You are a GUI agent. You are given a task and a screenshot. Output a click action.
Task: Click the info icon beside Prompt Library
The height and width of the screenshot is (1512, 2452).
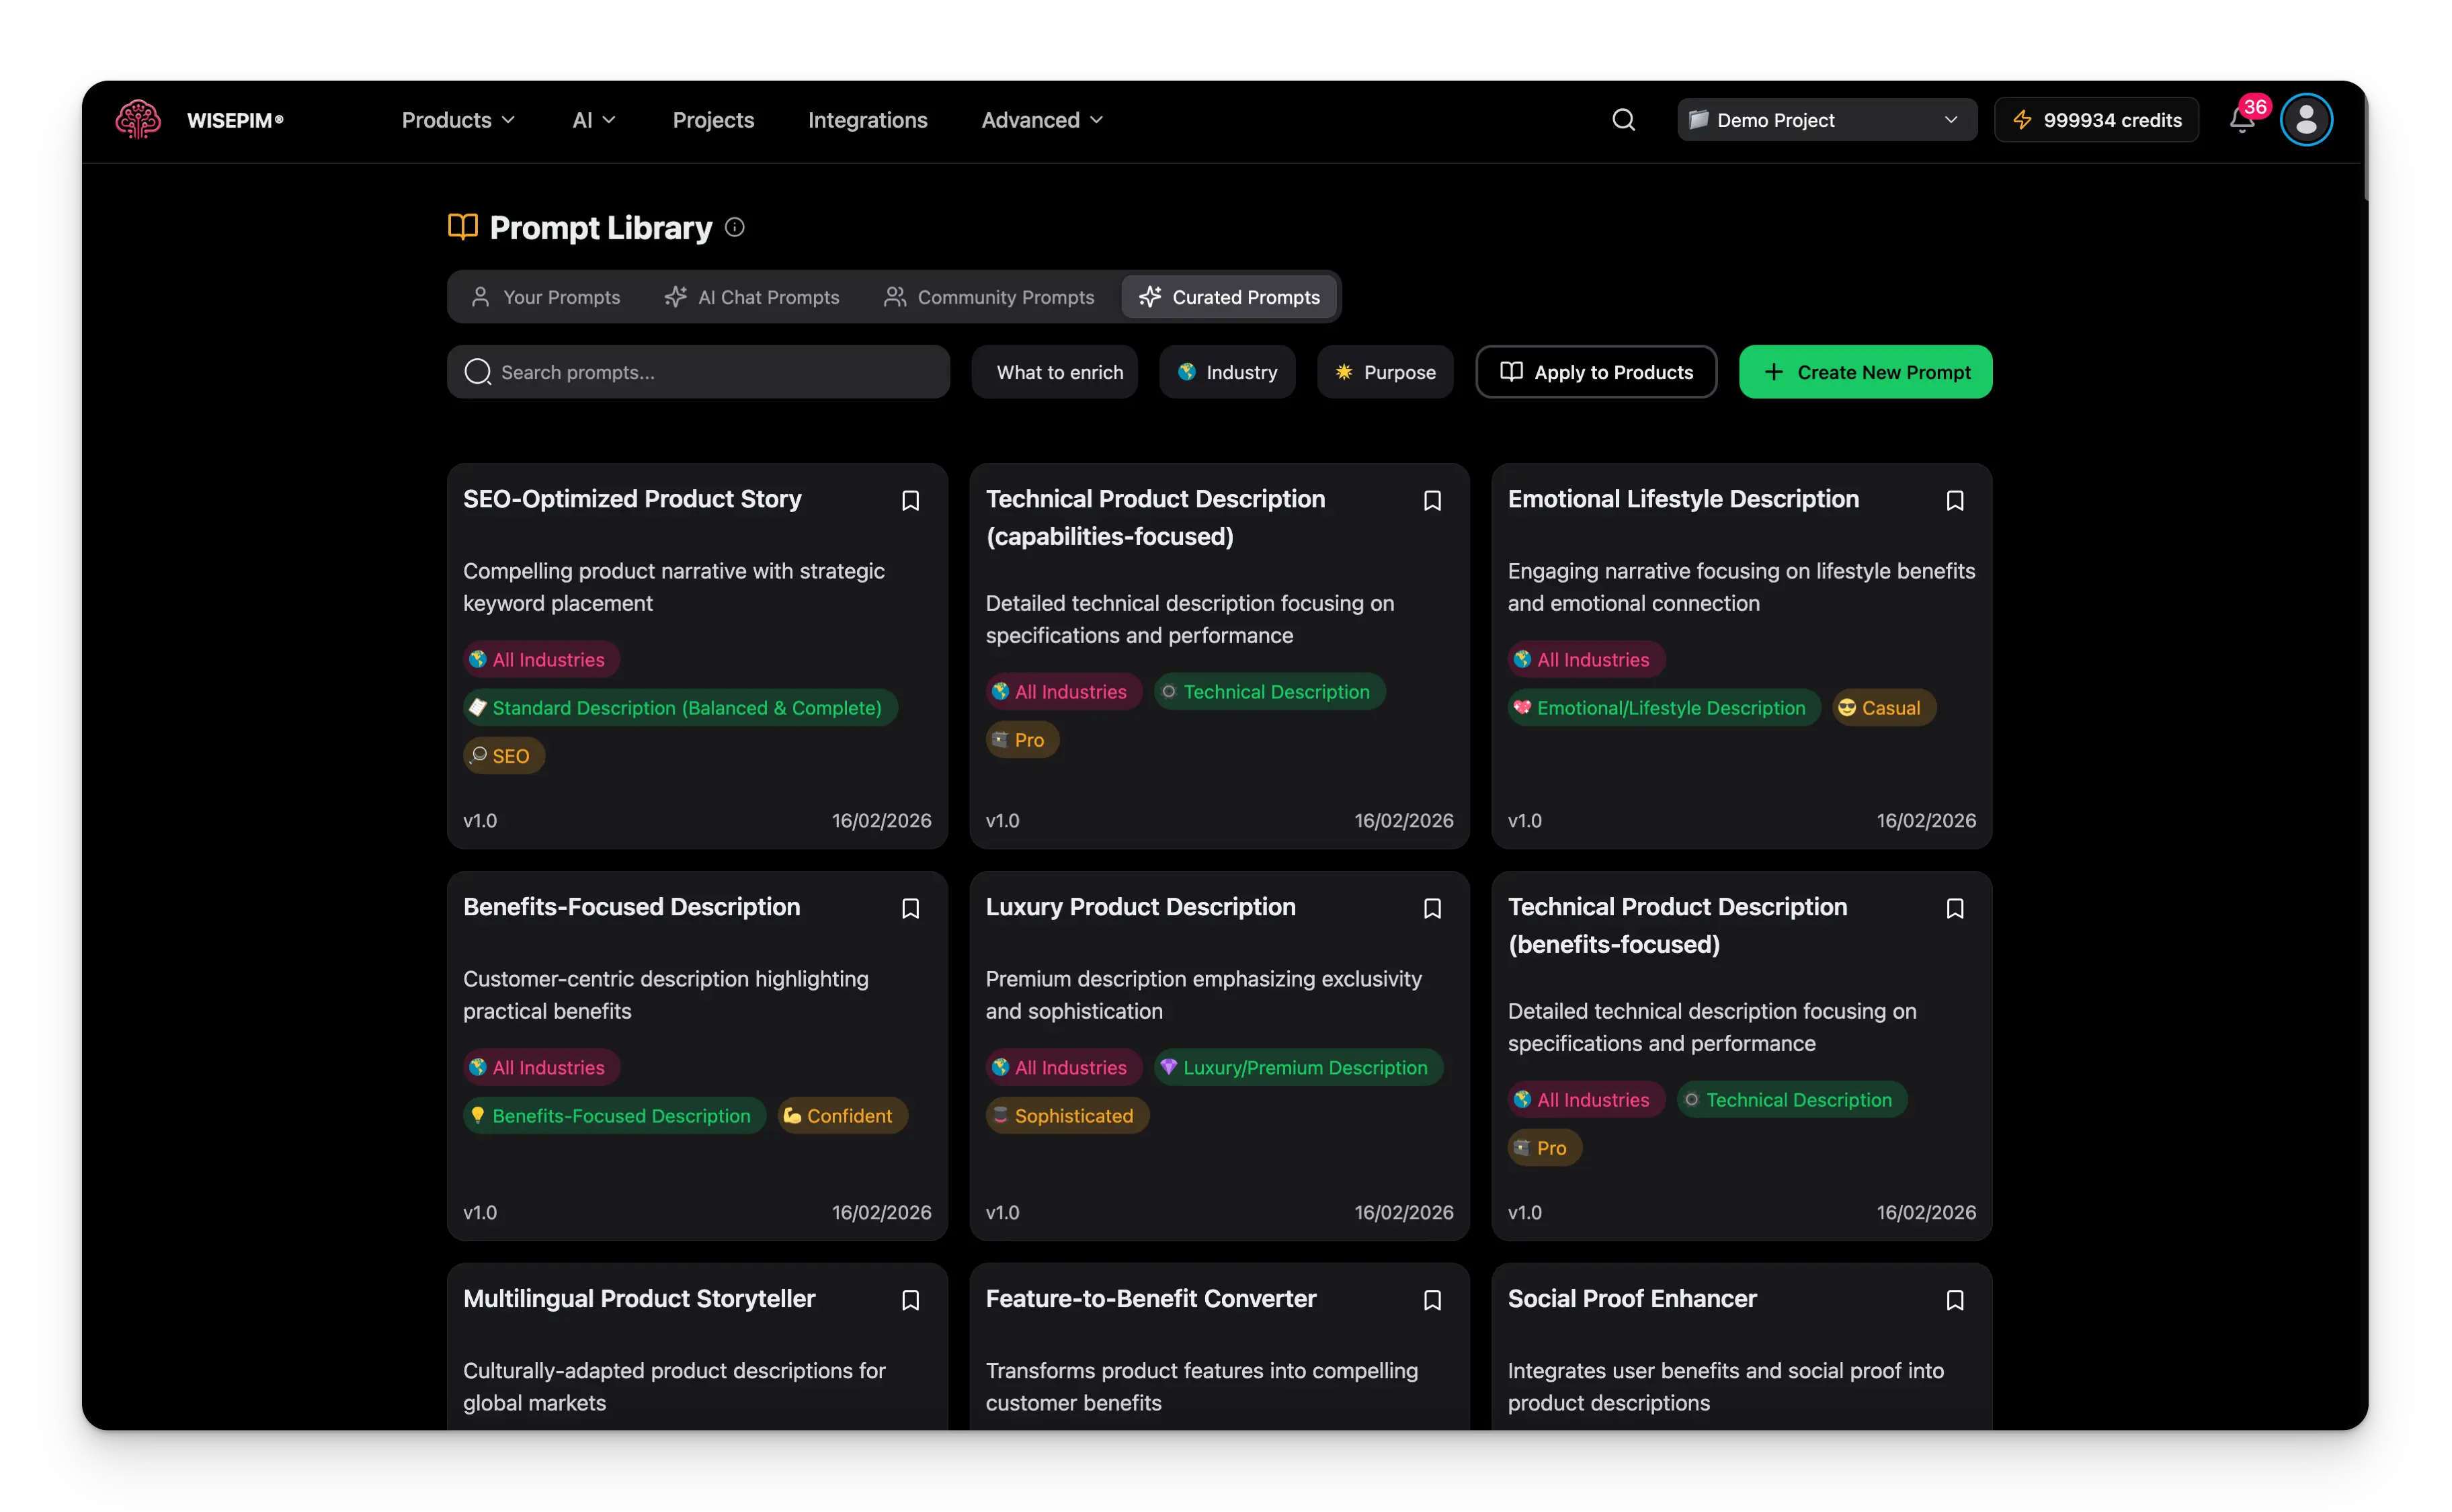(734, 227)
